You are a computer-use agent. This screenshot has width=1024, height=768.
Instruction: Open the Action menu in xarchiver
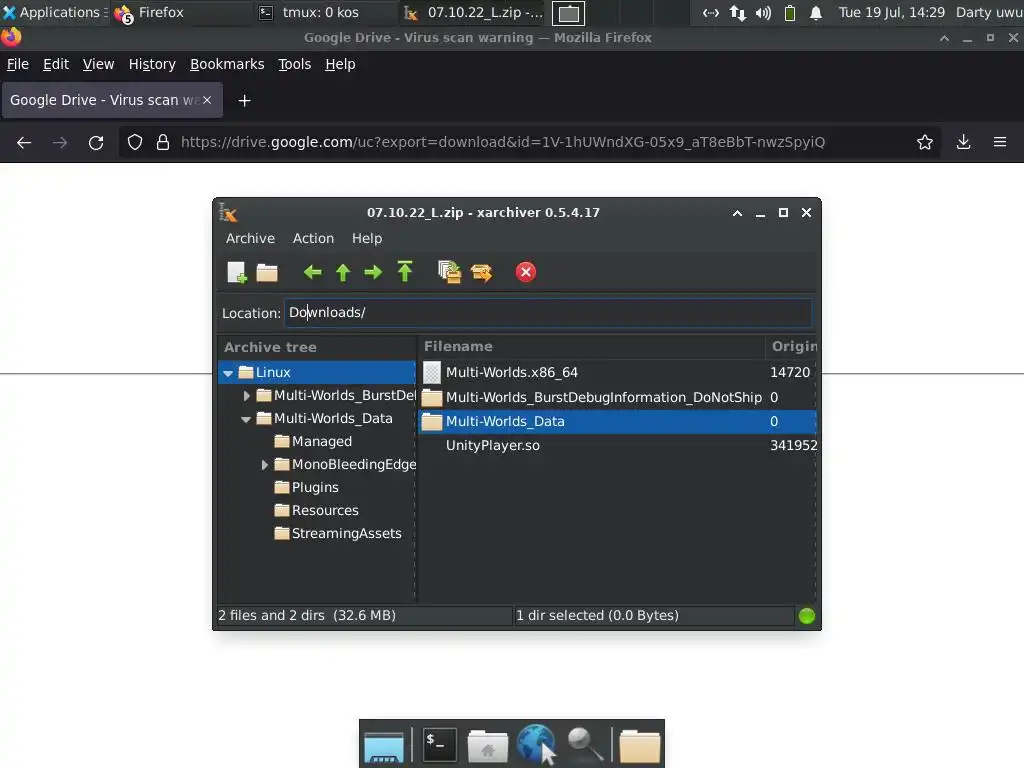(313, 238)
